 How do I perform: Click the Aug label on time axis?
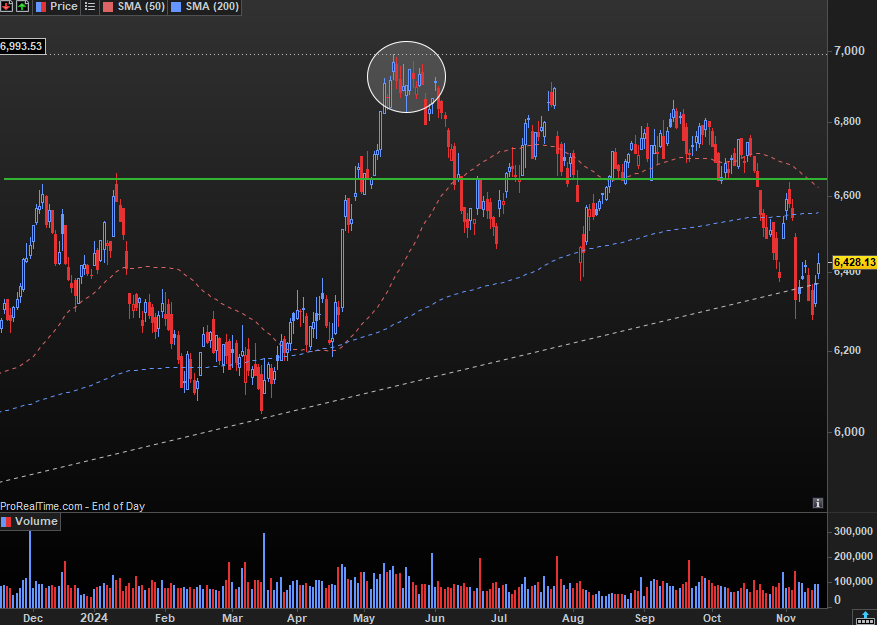573,618
